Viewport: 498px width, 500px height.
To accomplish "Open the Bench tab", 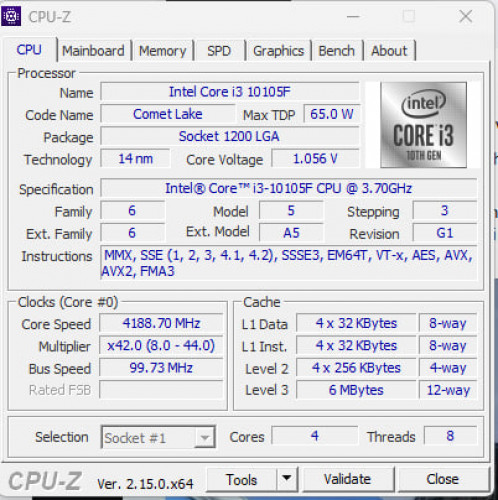I will pyautogui.click(x=337, y=51).
